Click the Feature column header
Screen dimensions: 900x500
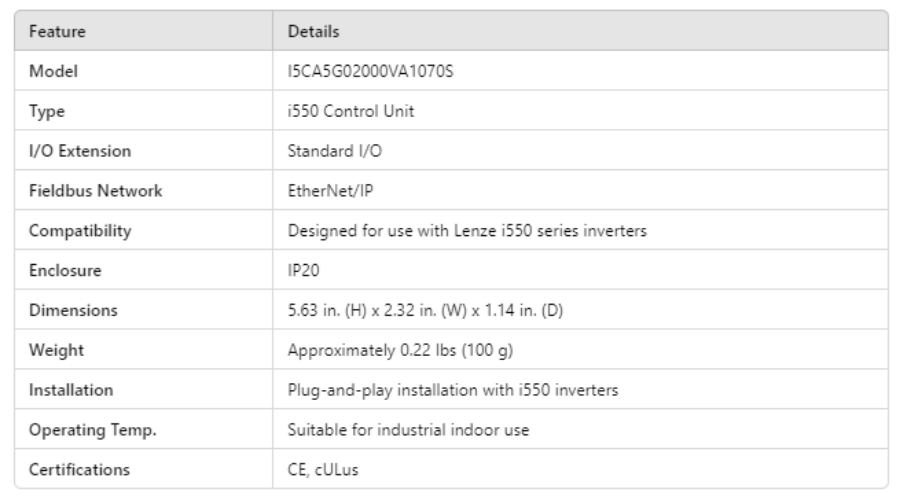57,32
